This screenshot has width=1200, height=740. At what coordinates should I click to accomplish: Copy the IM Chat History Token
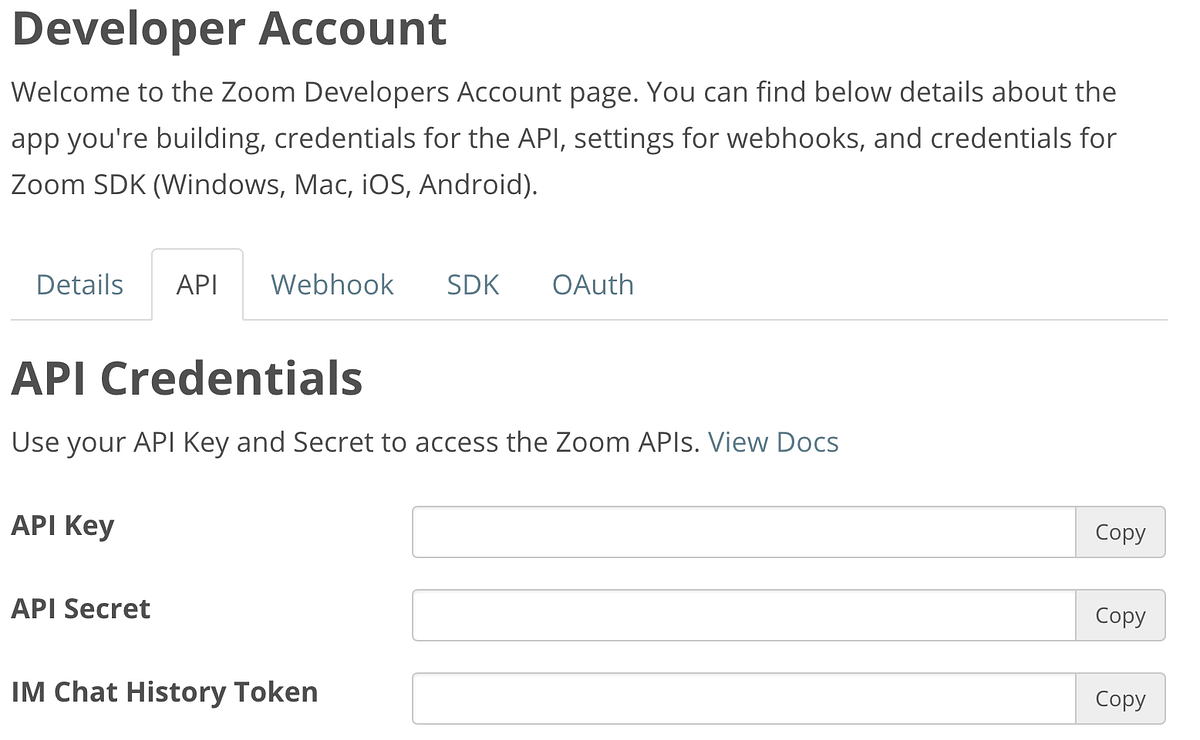(1120, 698)
